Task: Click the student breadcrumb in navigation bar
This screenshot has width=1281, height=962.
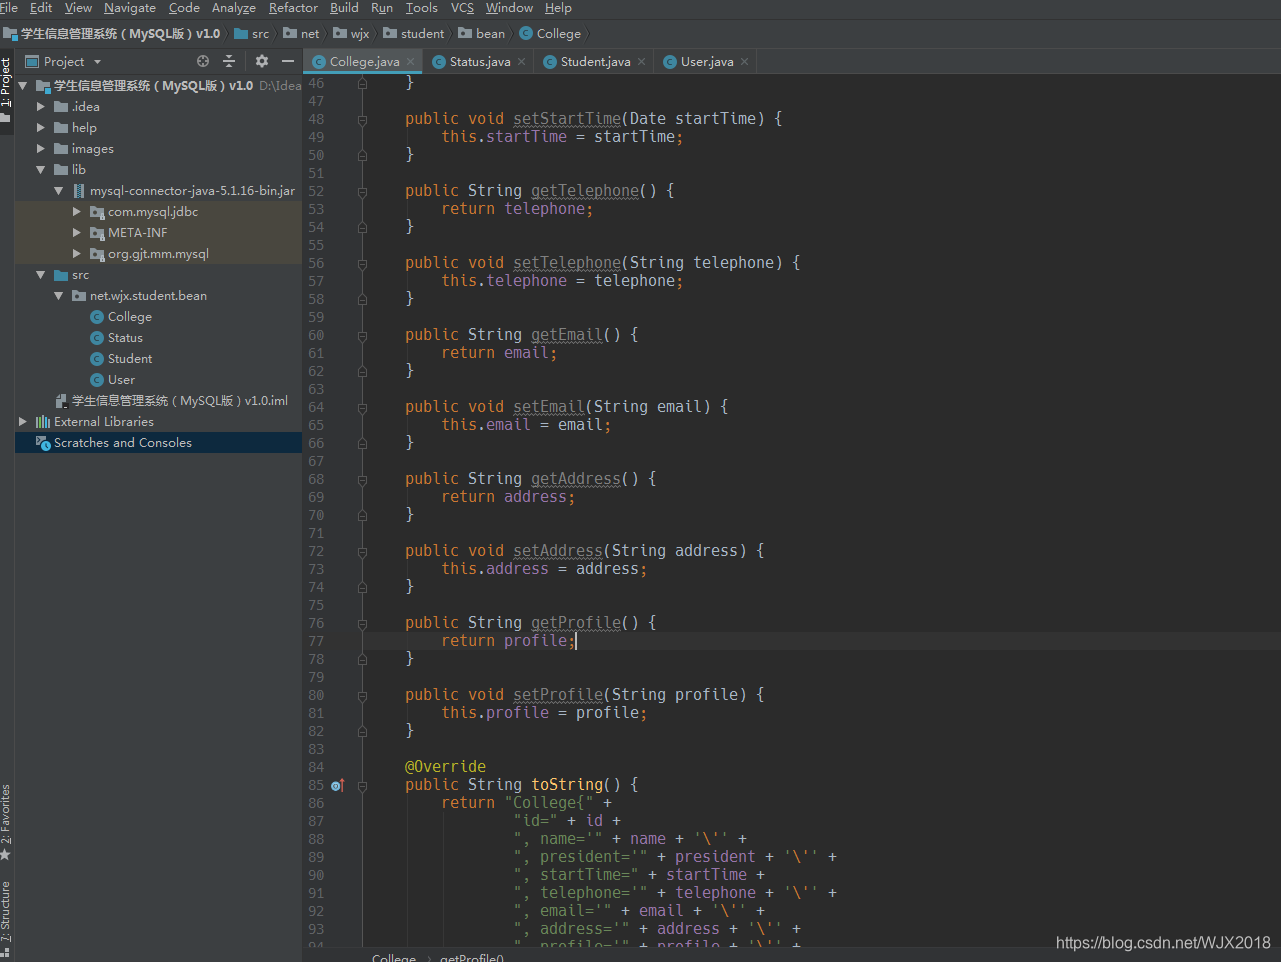Action: (414, 34)
